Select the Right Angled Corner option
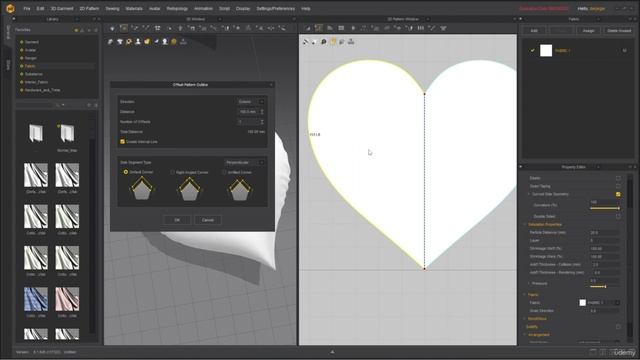 tap(173, 172)
